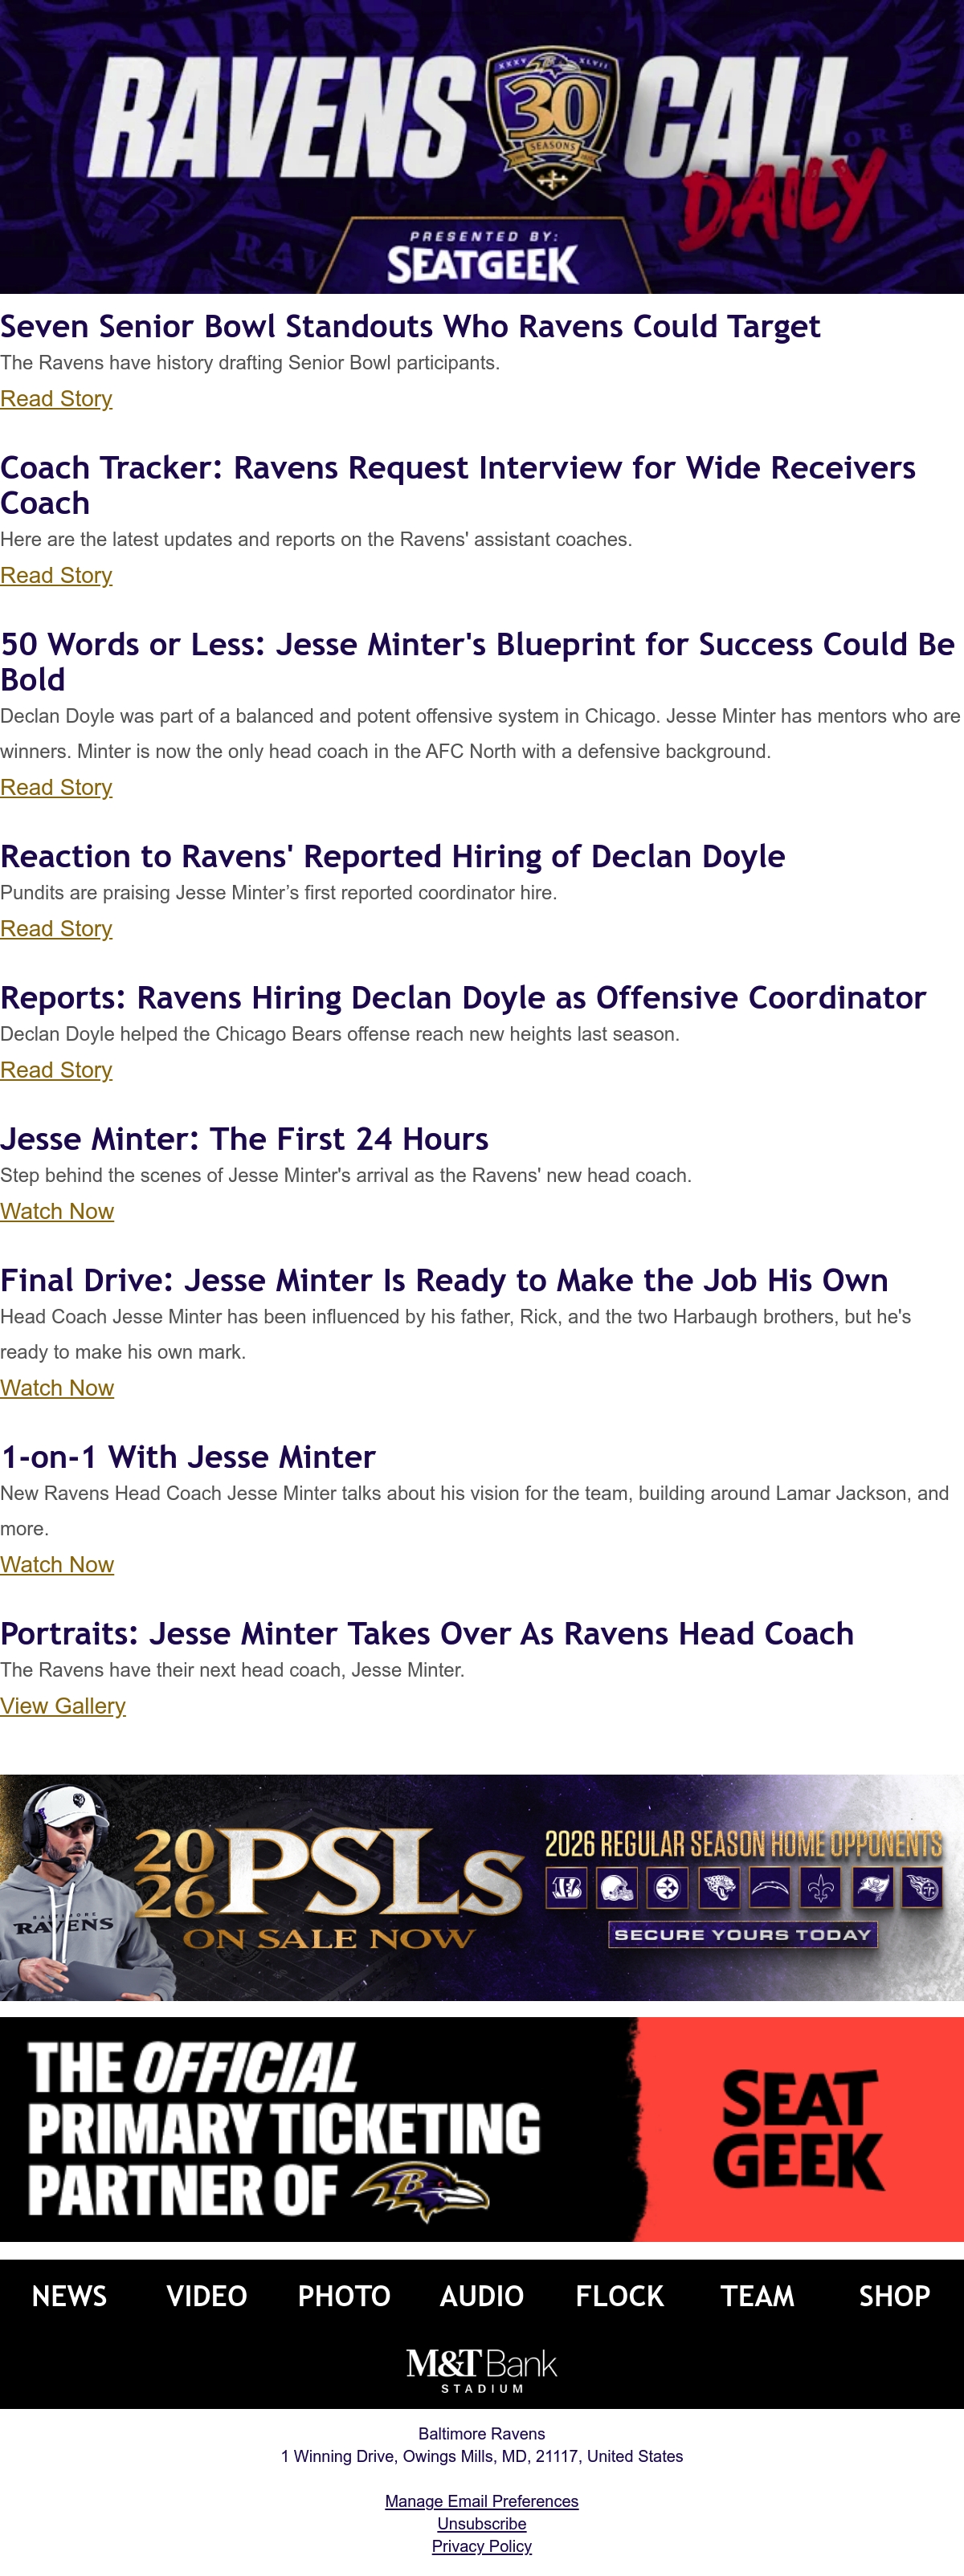This screenshot has height=2576, width=964.
Task: Click summary 'The Ravens have history drafting'
Action: pyautogui.click(x=250, y=363)
